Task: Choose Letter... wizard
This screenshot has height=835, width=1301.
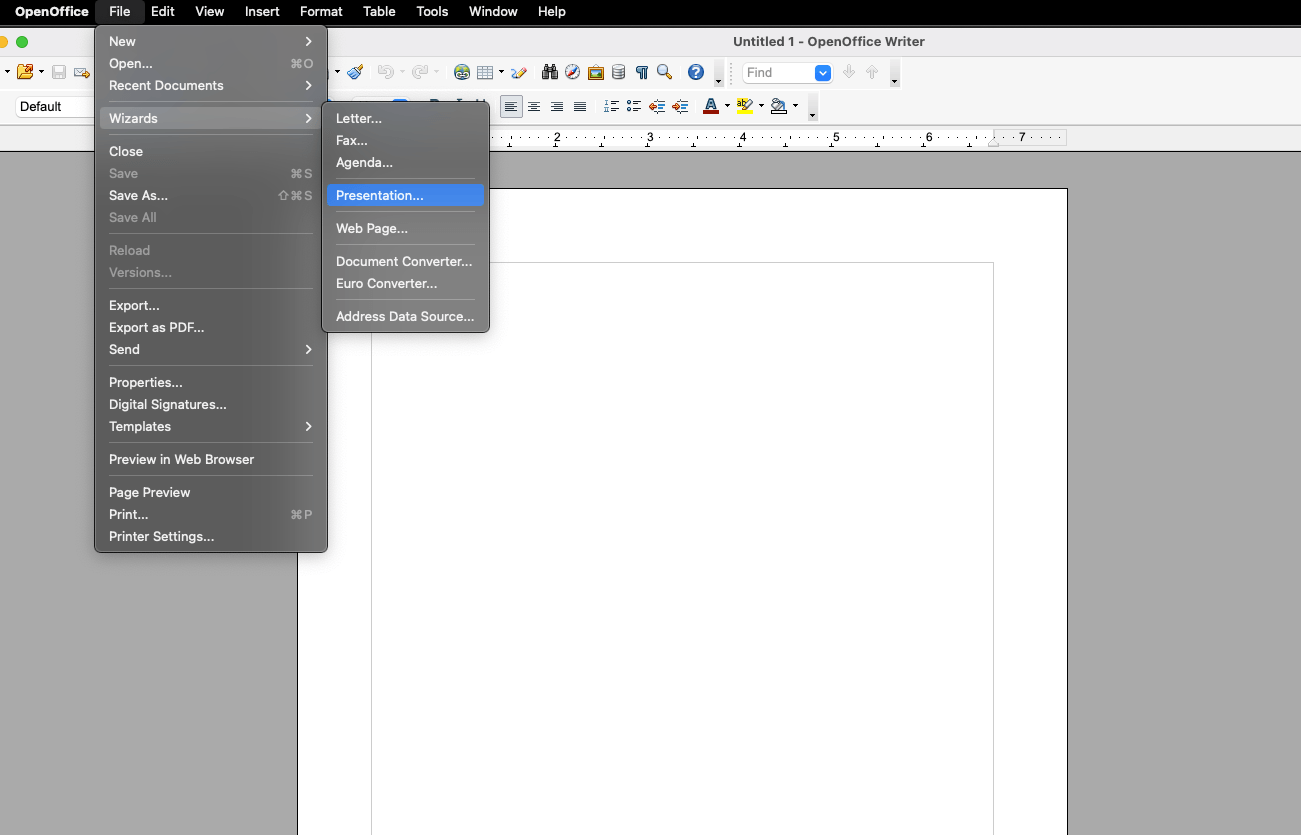Action: coord(405,118)
